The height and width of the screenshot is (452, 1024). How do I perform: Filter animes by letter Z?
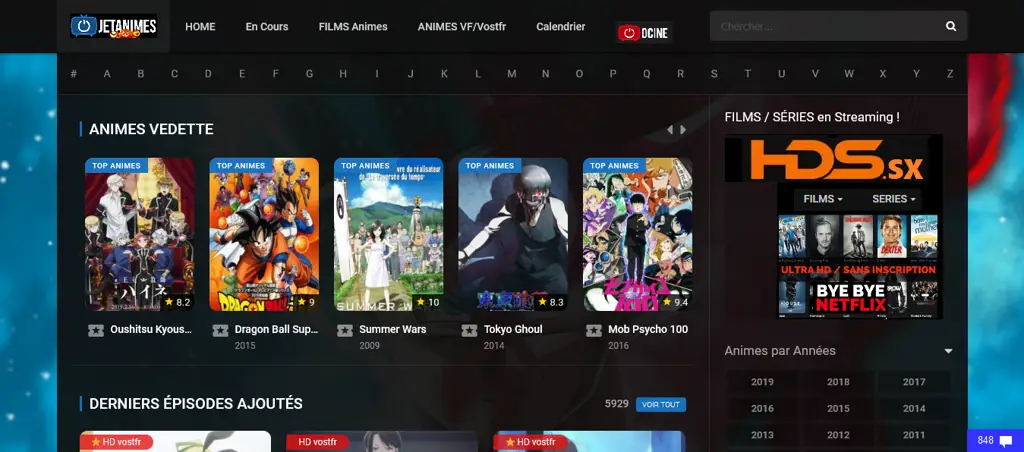(x=950, y=74)
